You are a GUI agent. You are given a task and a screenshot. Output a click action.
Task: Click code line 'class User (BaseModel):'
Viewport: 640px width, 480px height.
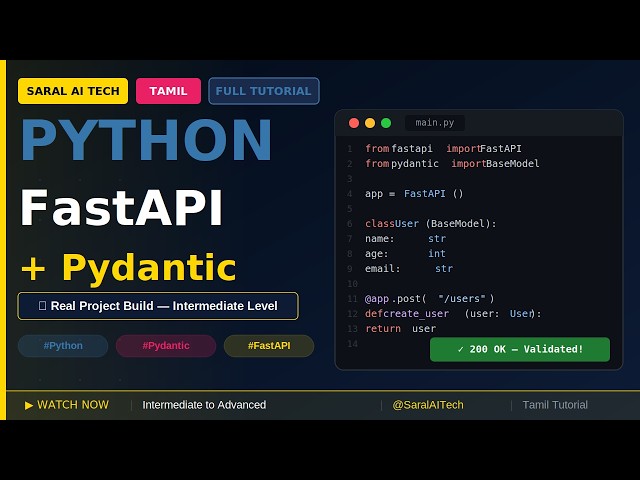coord(431,224)
